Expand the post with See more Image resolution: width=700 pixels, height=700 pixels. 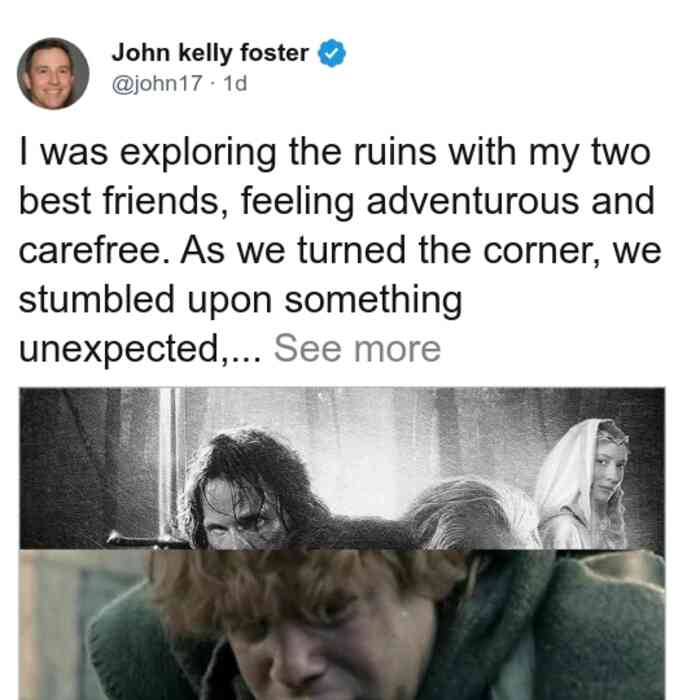(x=357, y=349)
